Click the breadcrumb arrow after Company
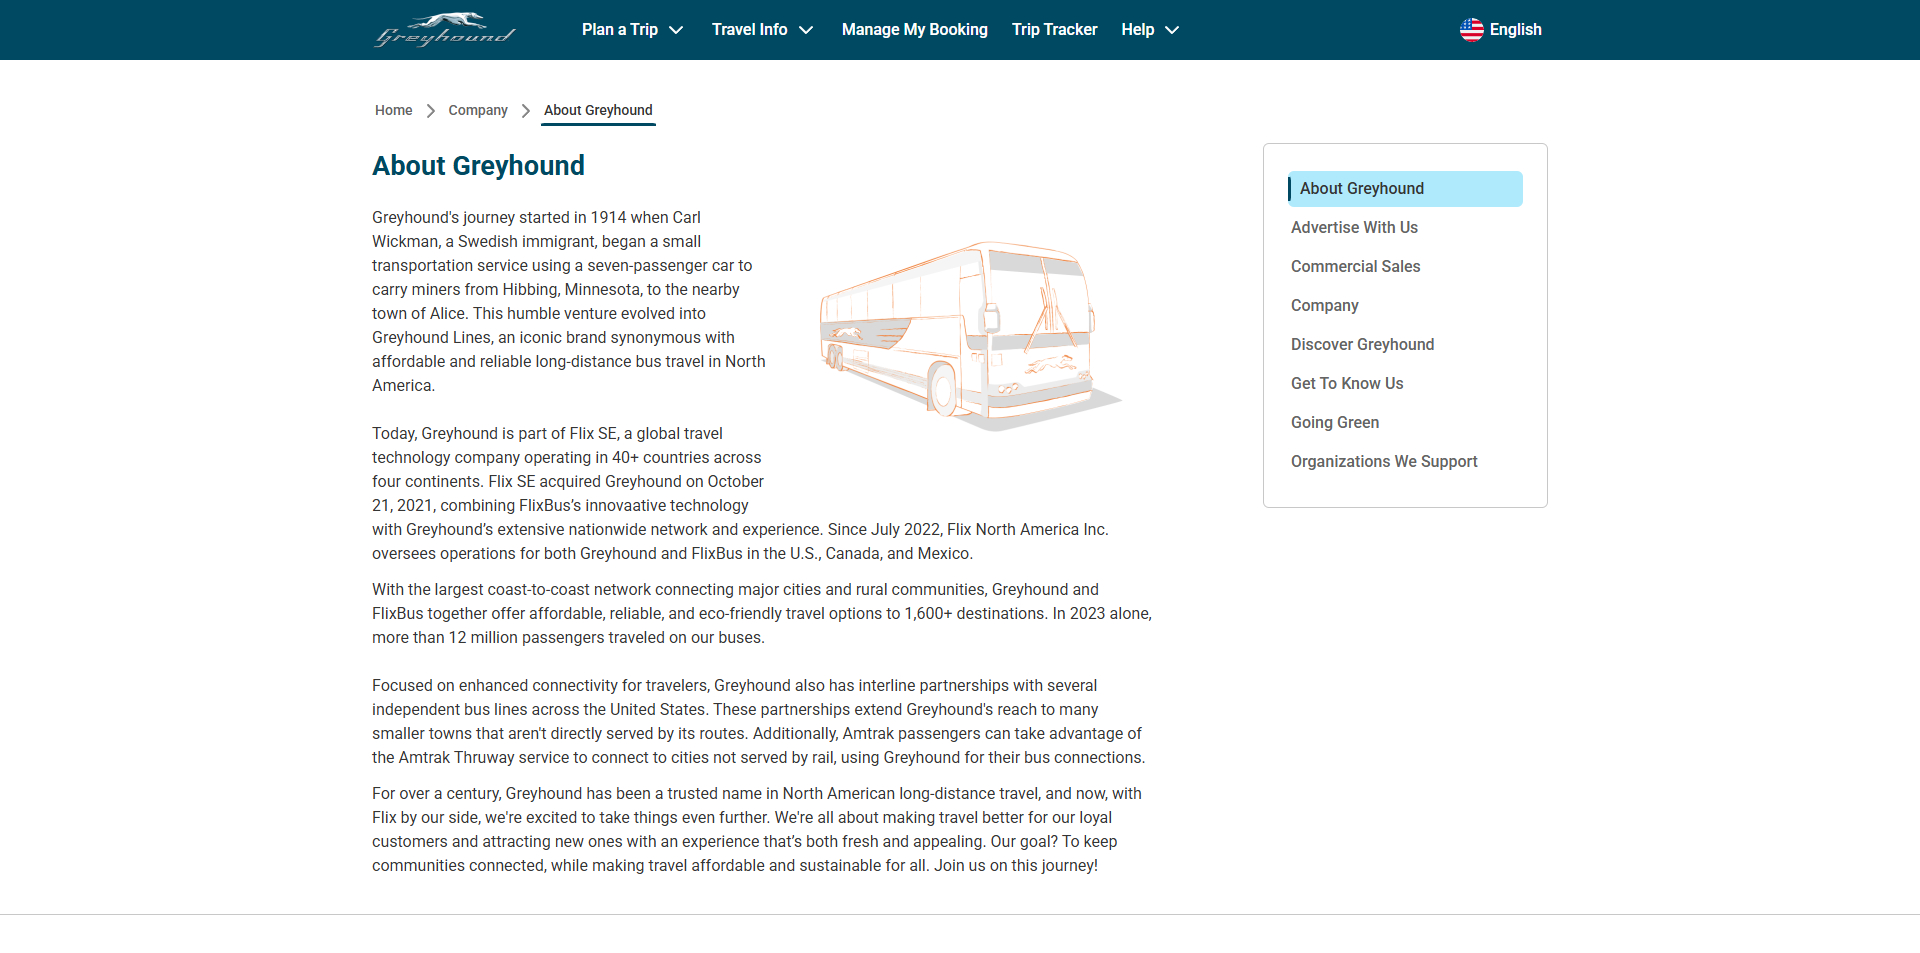Viewport: 1920px width, 953px height. tap(526, 111)
